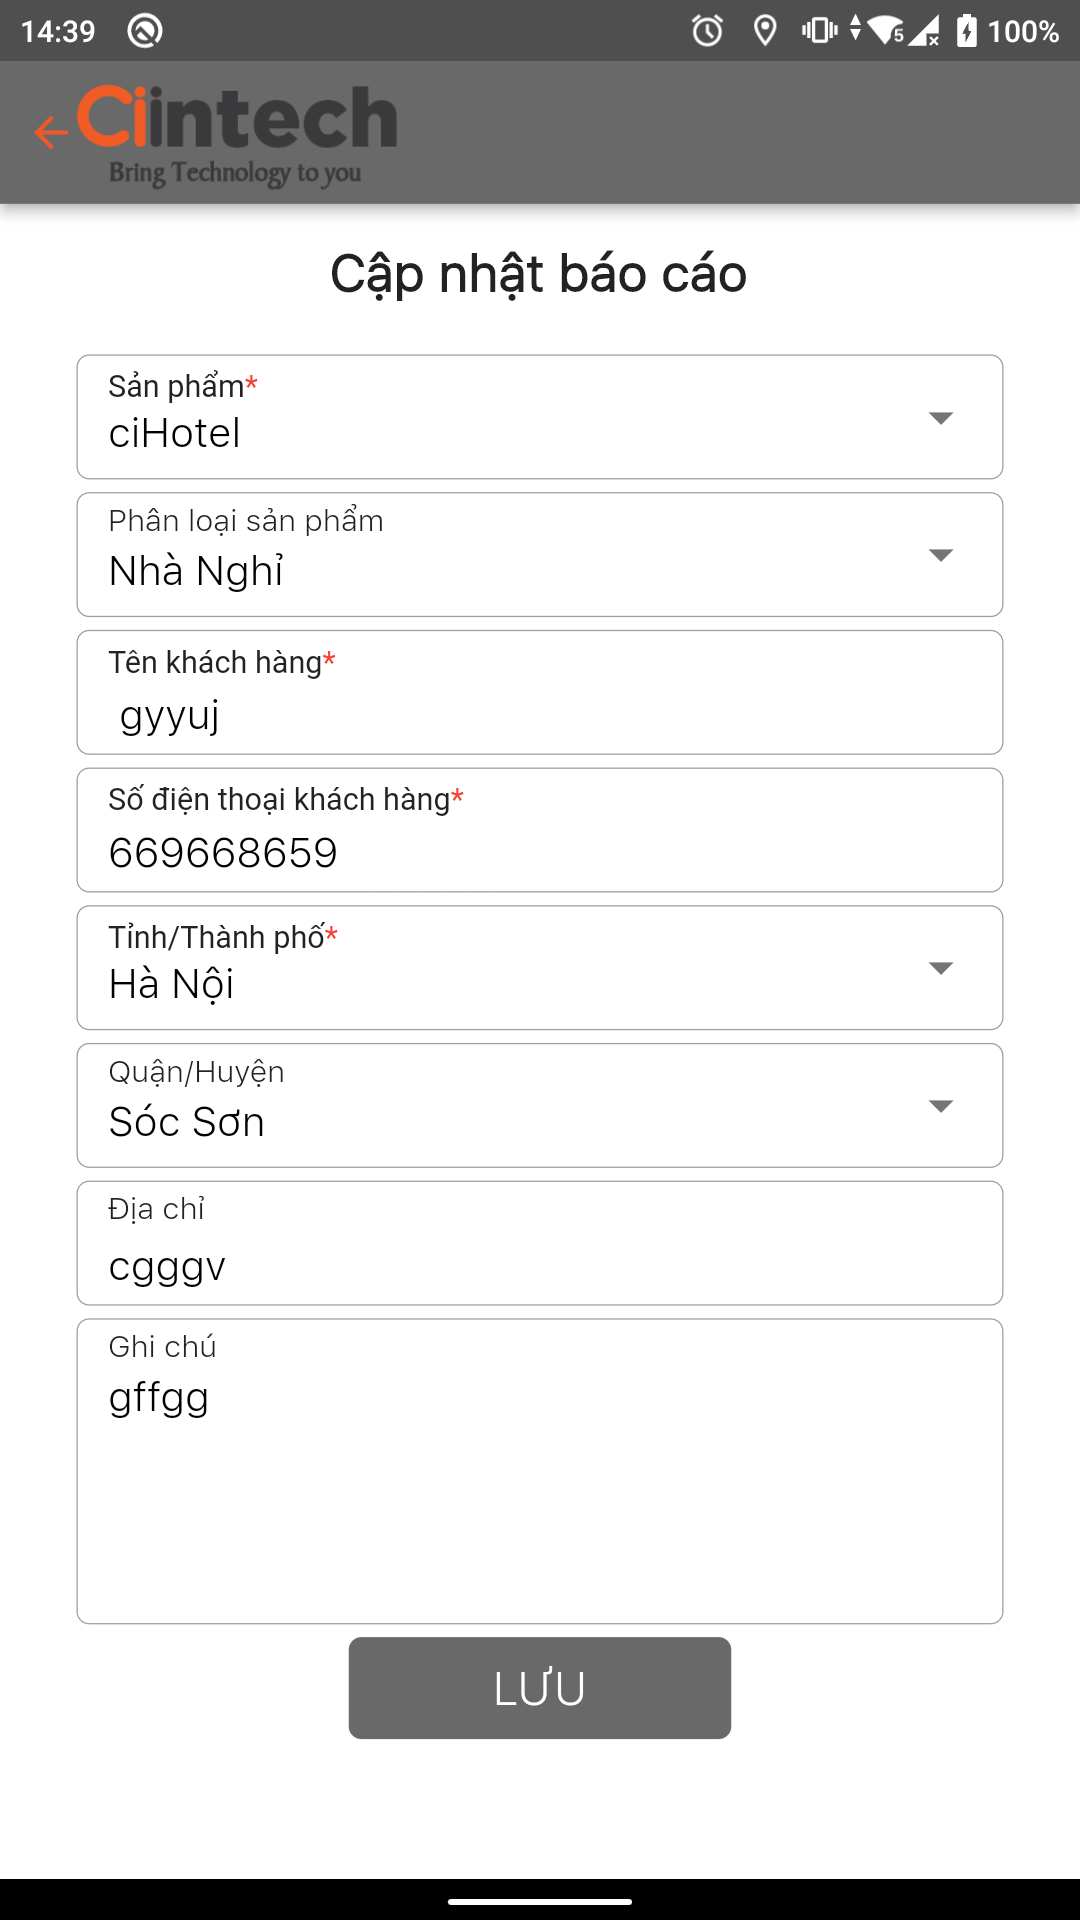Tap the vibrate mode status icon

pyautogui.click(x=820, y=31)
